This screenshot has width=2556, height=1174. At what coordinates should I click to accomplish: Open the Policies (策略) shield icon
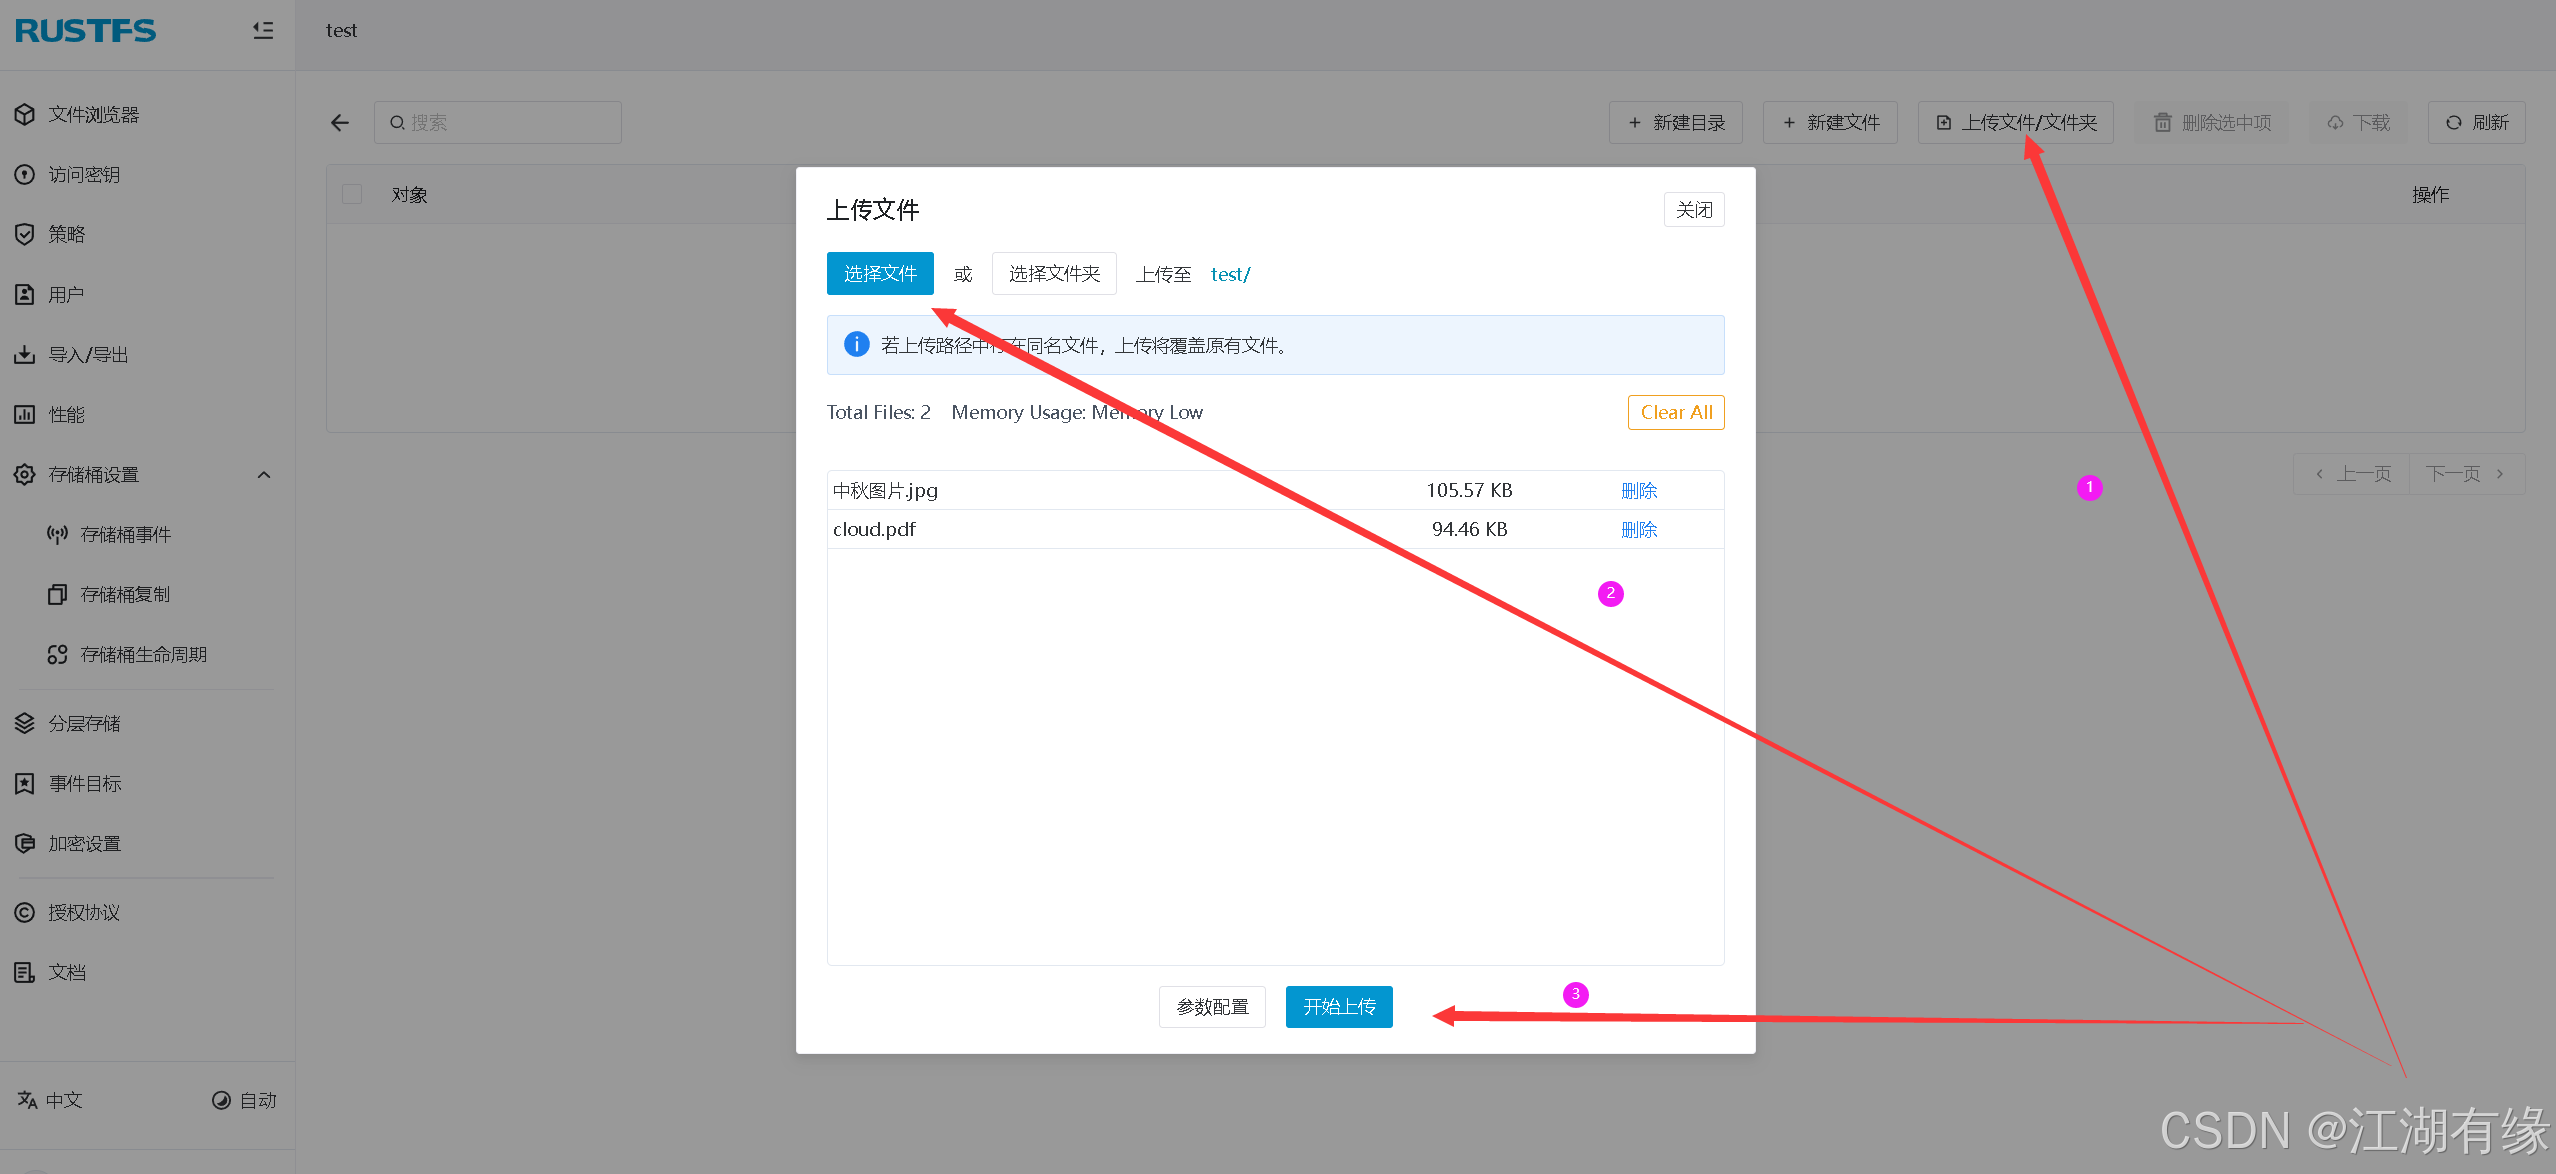coord(25,234)
